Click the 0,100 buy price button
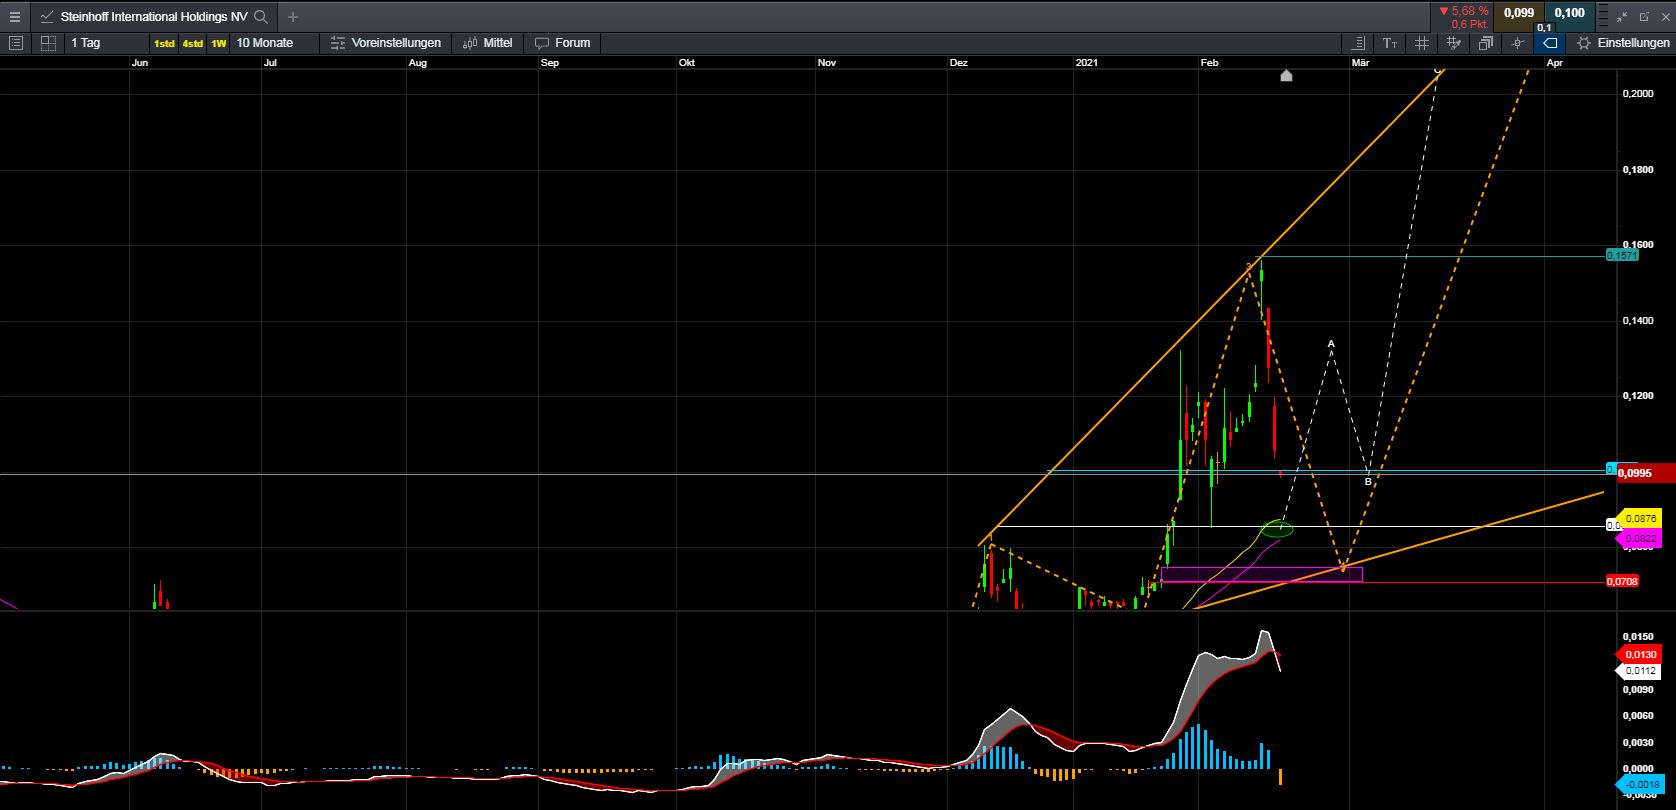 [1570, 13]
